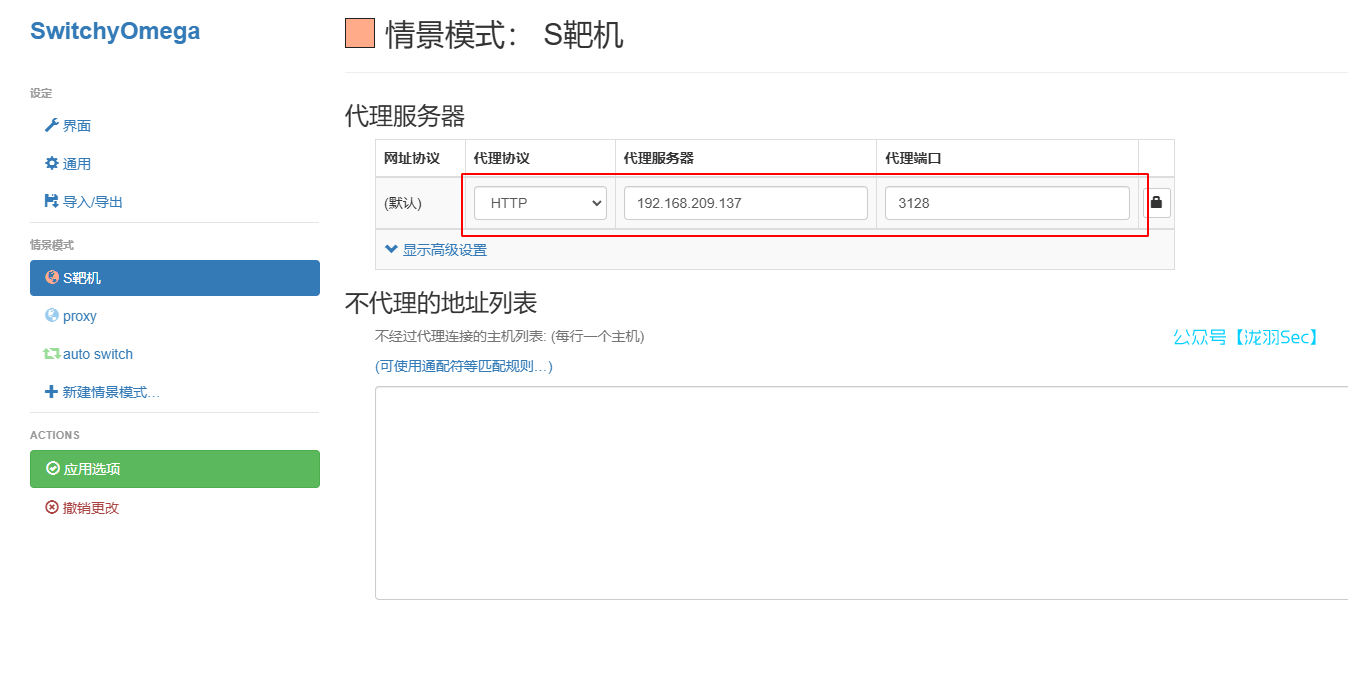Image resolution: width=1348 pixels, height=673 pixels.
Task: Click the gear icon beside 通用
Action: [x=52, y=163]
